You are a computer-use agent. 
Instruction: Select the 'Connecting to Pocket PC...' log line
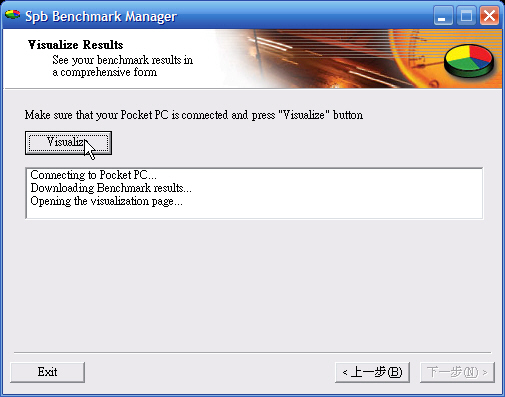(93, 175)
